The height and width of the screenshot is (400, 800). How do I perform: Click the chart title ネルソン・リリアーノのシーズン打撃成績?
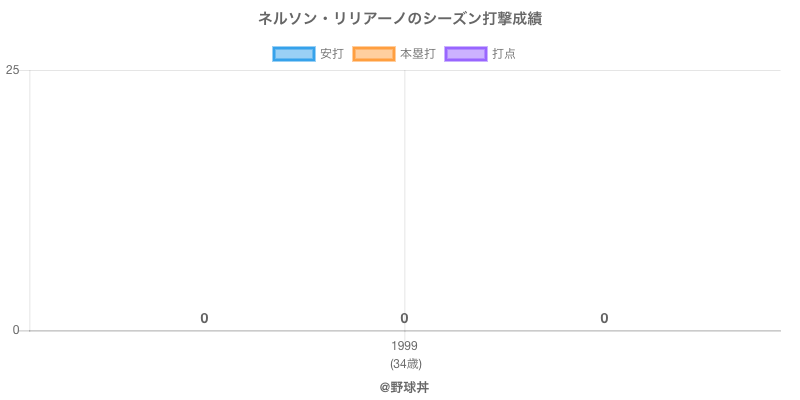point(400,19)
